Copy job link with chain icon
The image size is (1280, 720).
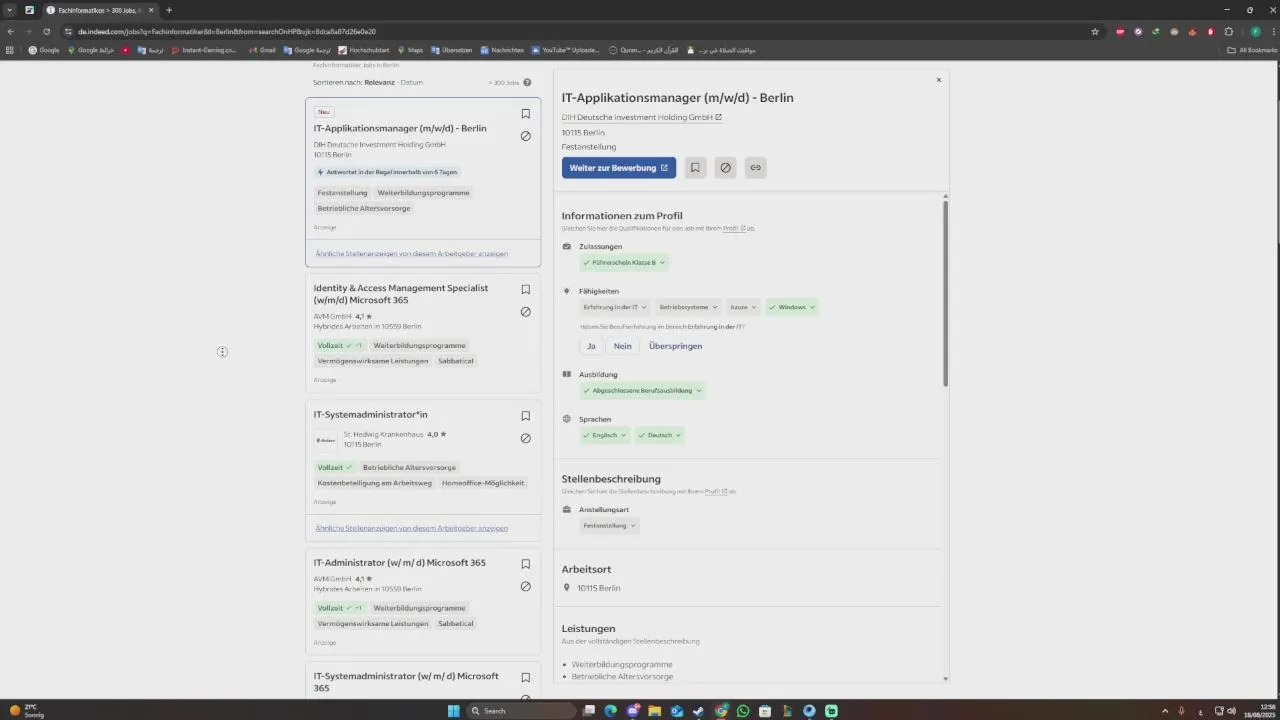(x=755, y=168)
